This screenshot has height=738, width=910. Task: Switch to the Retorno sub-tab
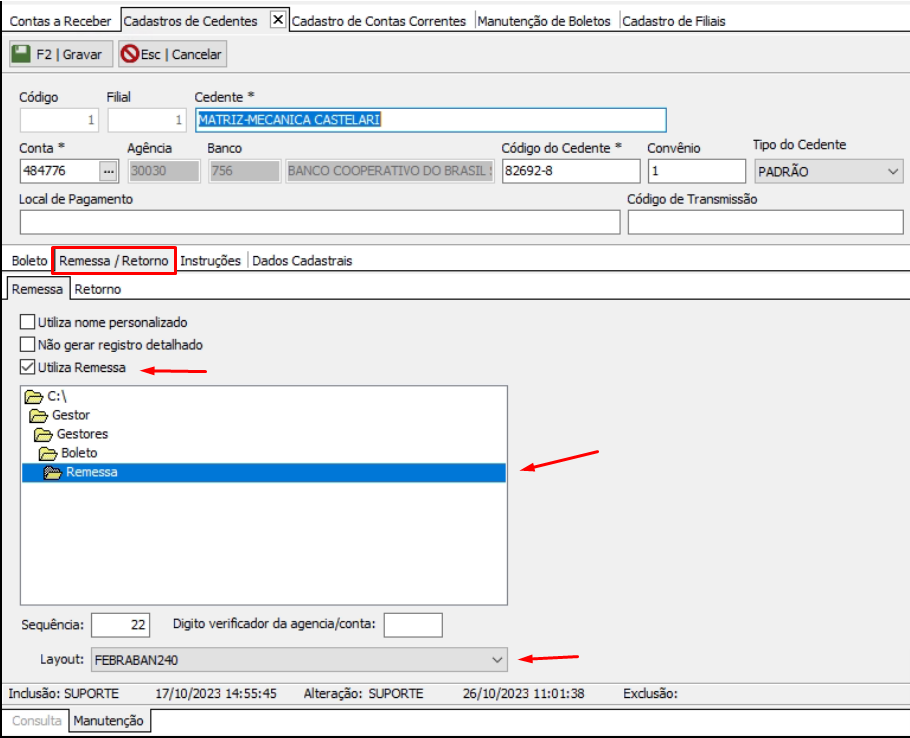point(98,289)
